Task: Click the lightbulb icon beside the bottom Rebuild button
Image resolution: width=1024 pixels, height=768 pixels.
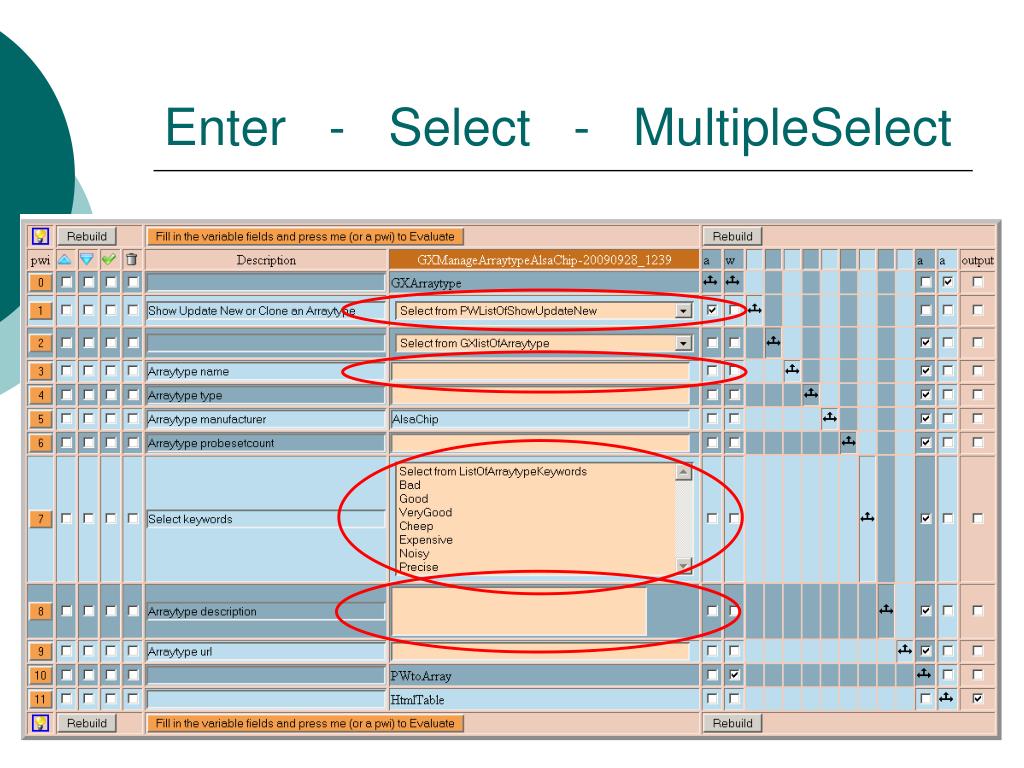Action: [40, 723]
